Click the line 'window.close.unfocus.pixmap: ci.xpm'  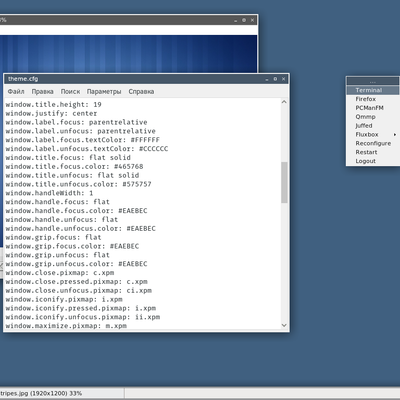[78, 290]
